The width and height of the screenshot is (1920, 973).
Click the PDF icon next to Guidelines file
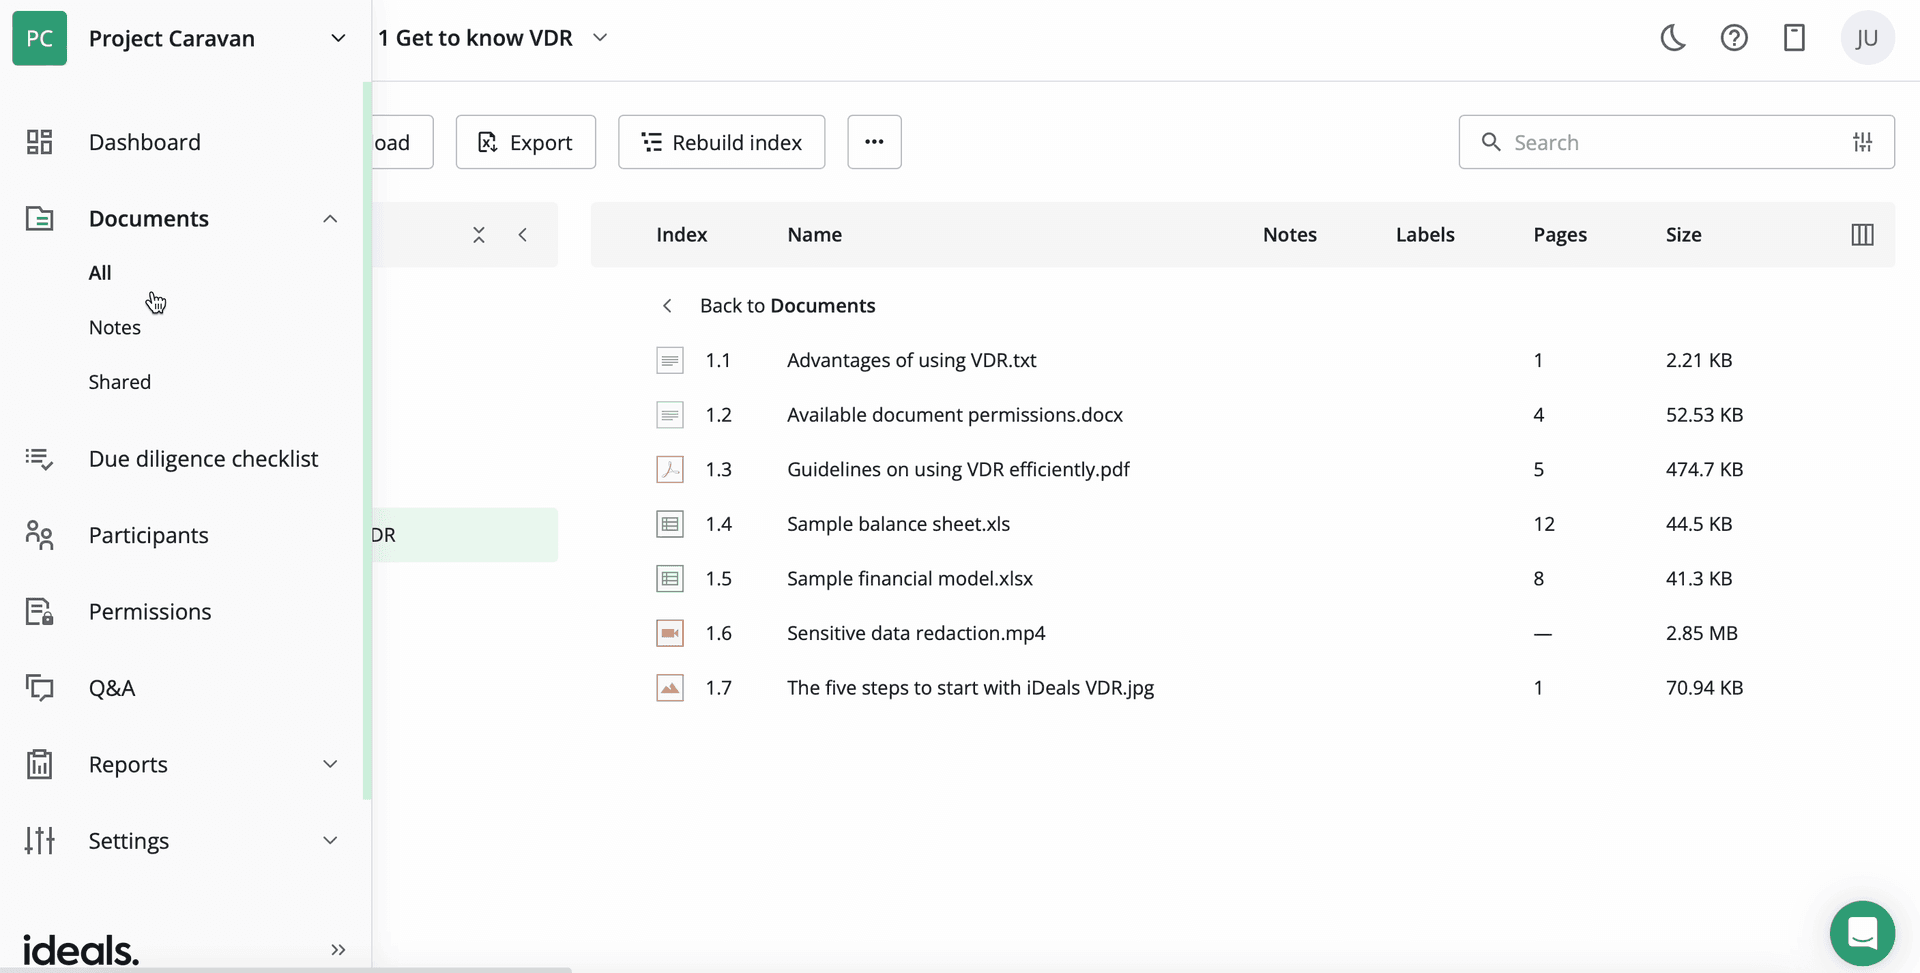point(670,468)
